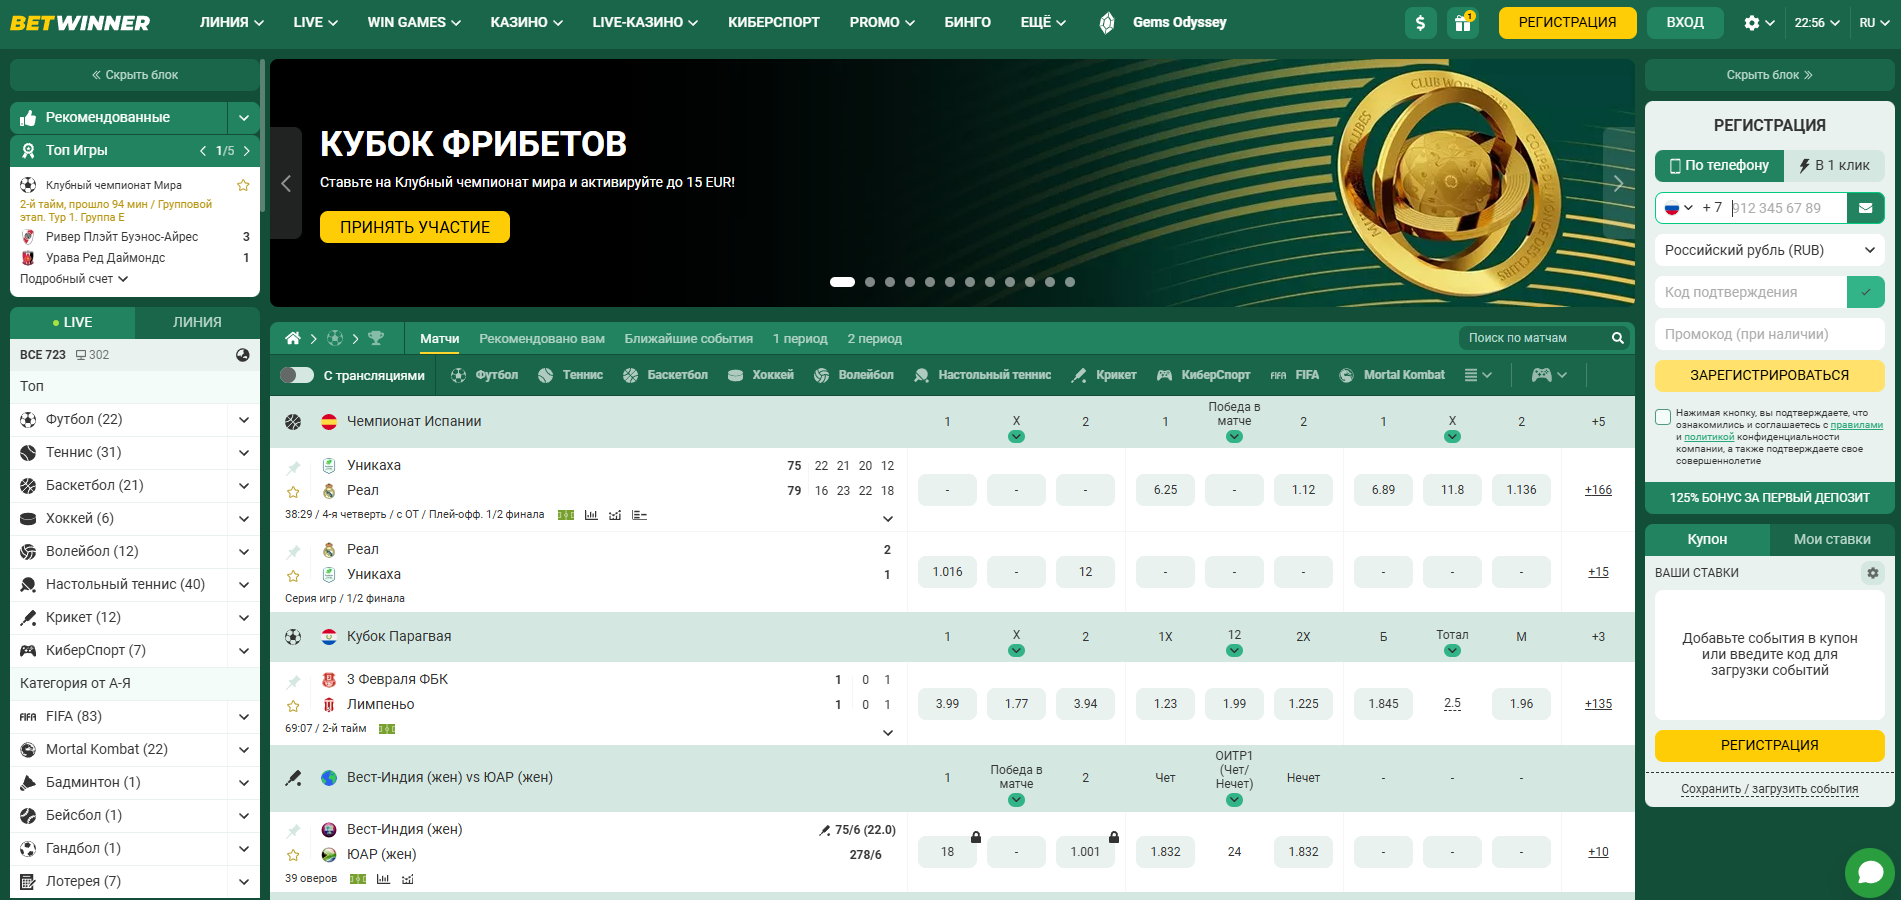Filter by Крикет in sports bar

click(1103, 375)
